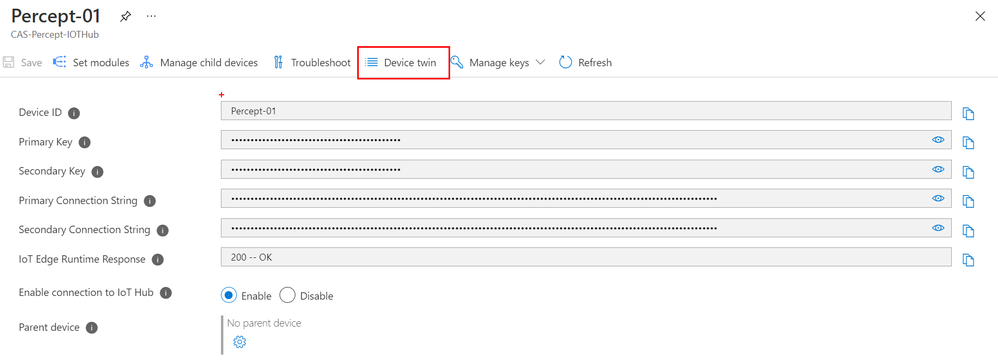The width and height of the screenshot is (998, 360).
Task: Click the 200 -- OK response field
Action: (586, 257)
